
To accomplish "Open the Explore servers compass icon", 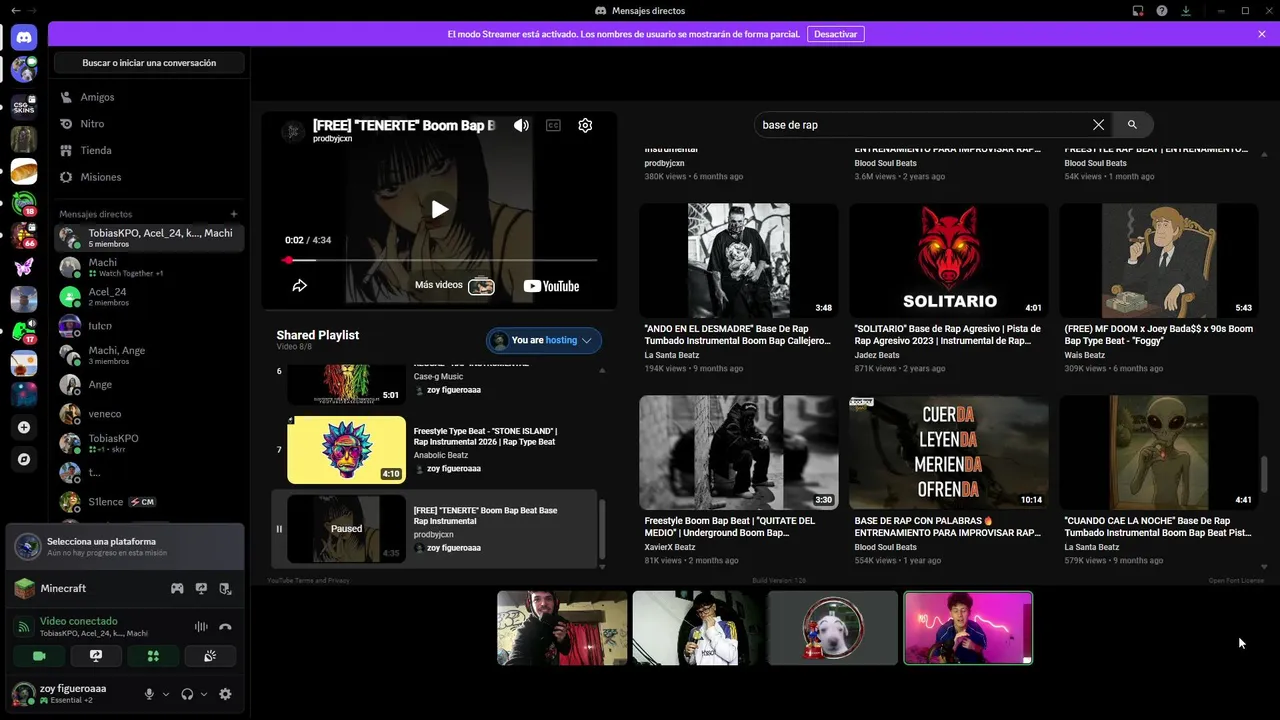I will (24, 460).
